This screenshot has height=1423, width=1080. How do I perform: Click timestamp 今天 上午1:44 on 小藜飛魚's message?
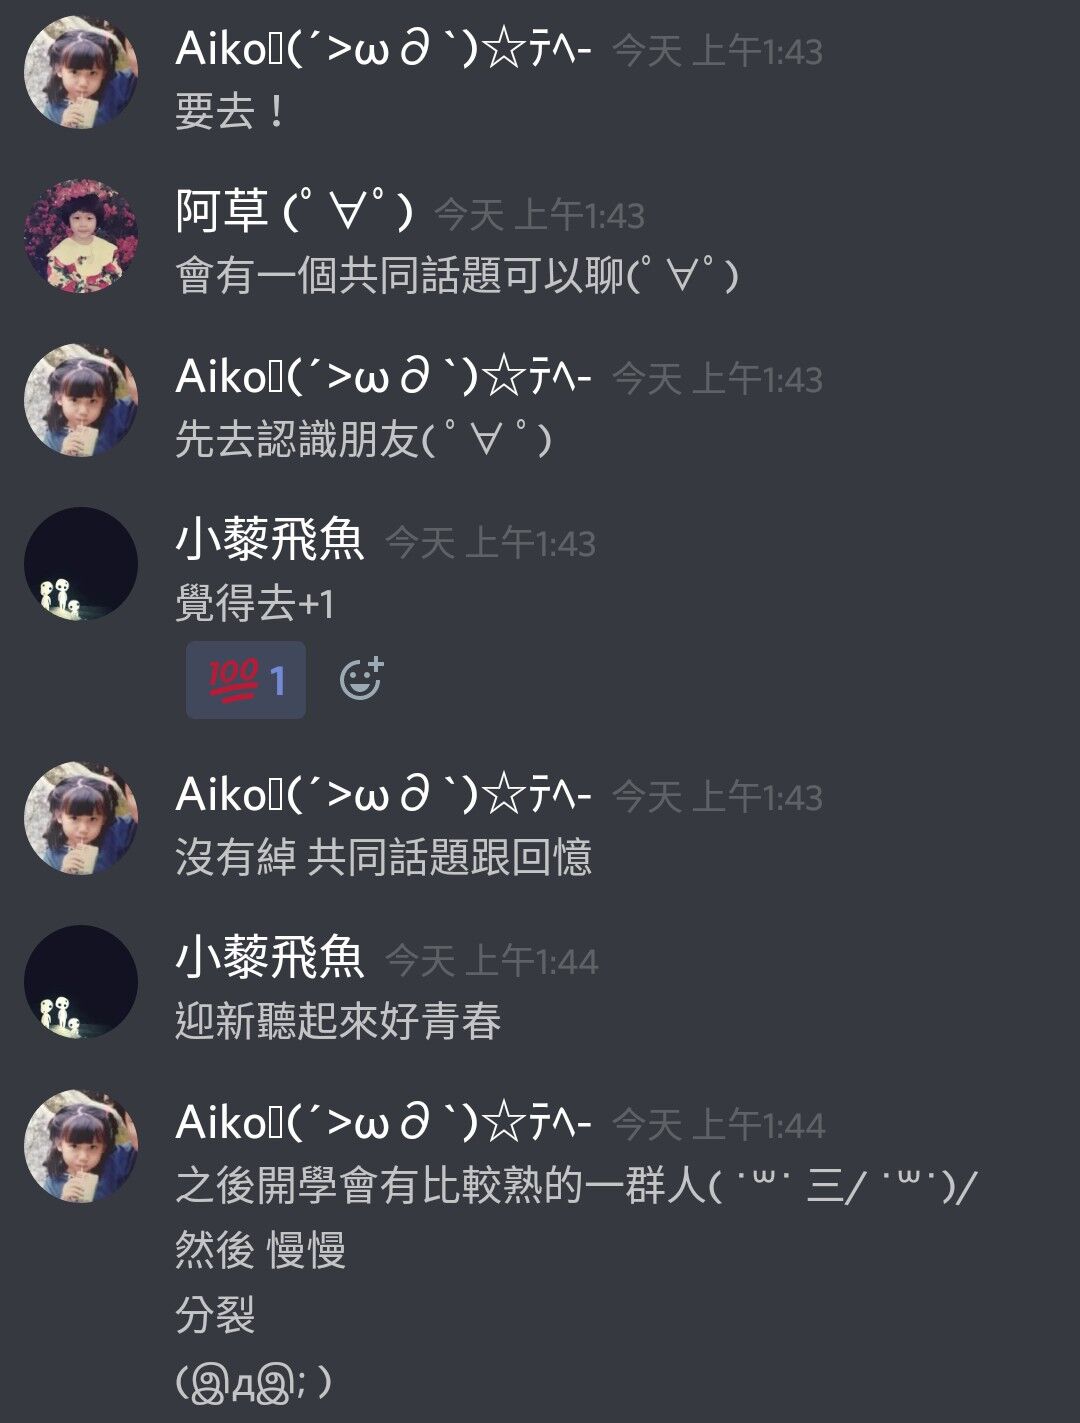point(491,962)
